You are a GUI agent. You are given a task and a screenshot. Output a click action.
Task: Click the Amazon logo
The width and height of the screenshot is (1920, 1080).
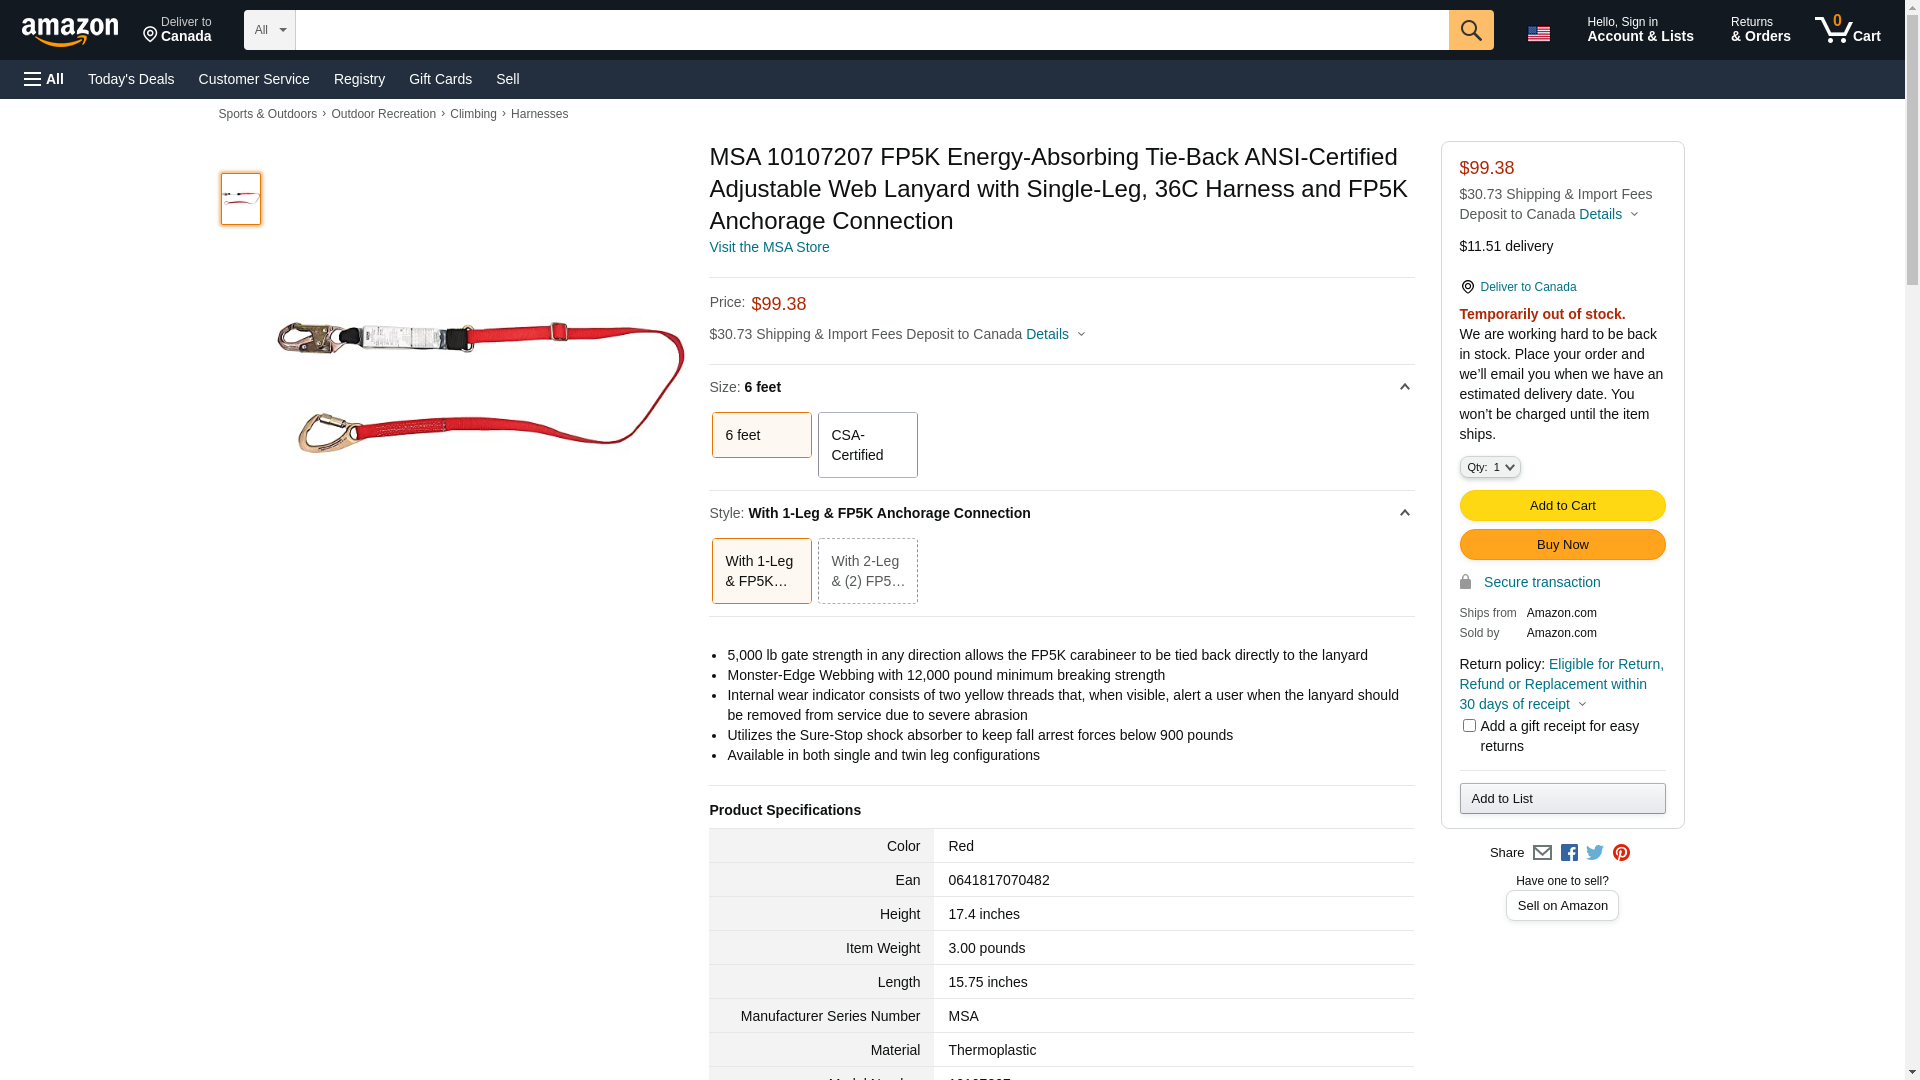70,32
